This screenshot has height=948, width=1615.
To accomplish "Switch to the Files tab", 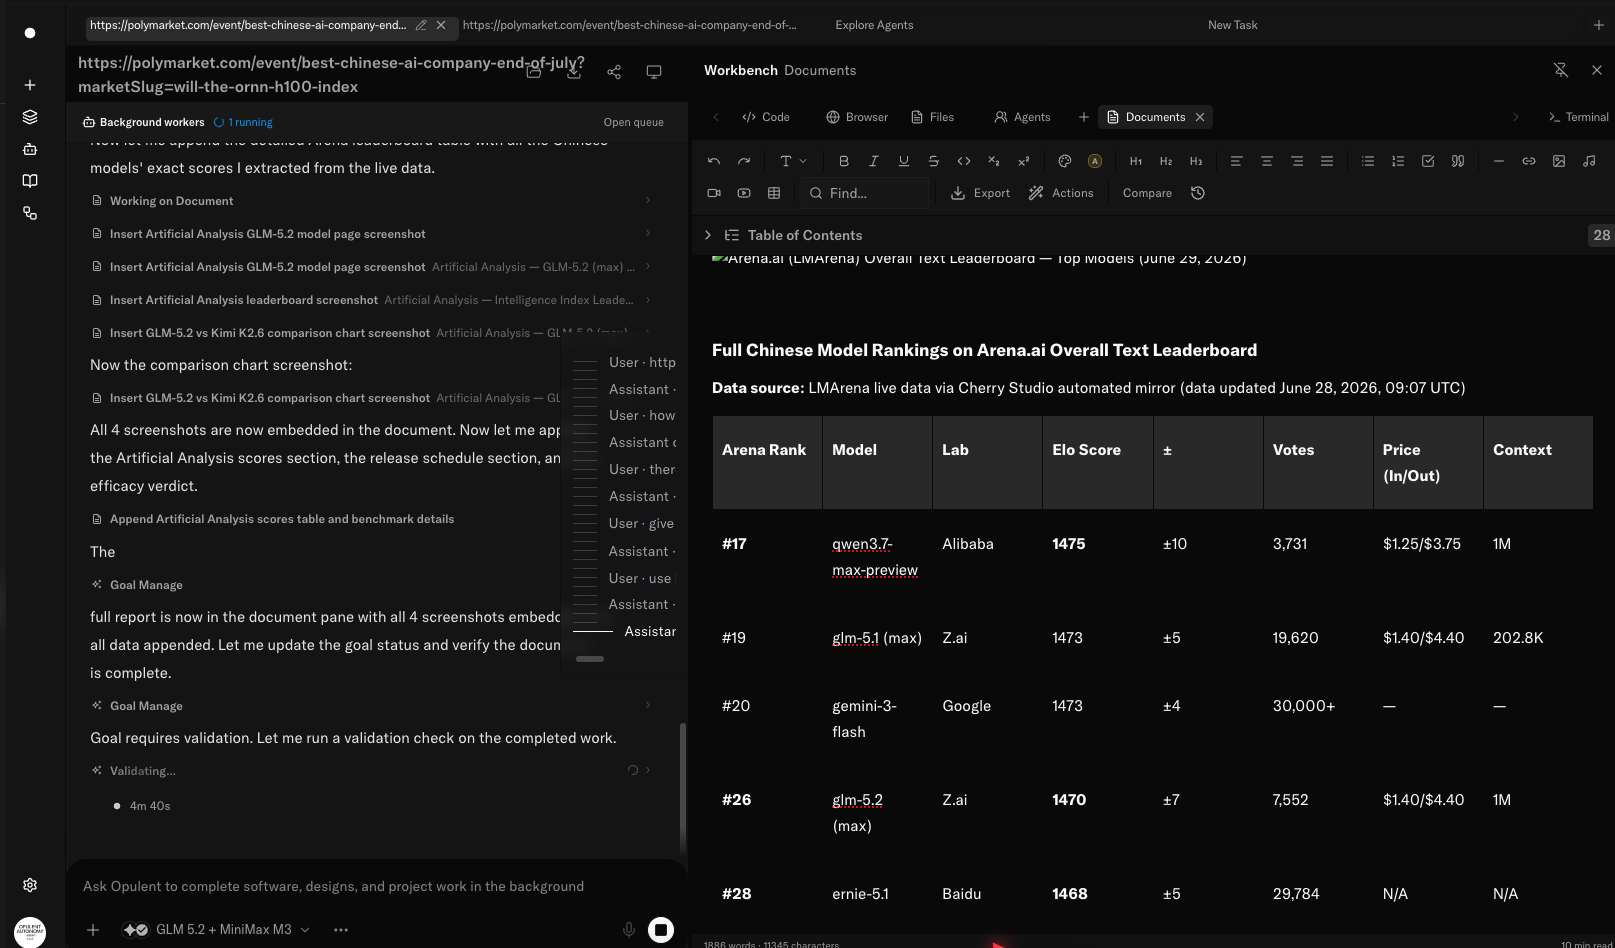I will 932,117.
